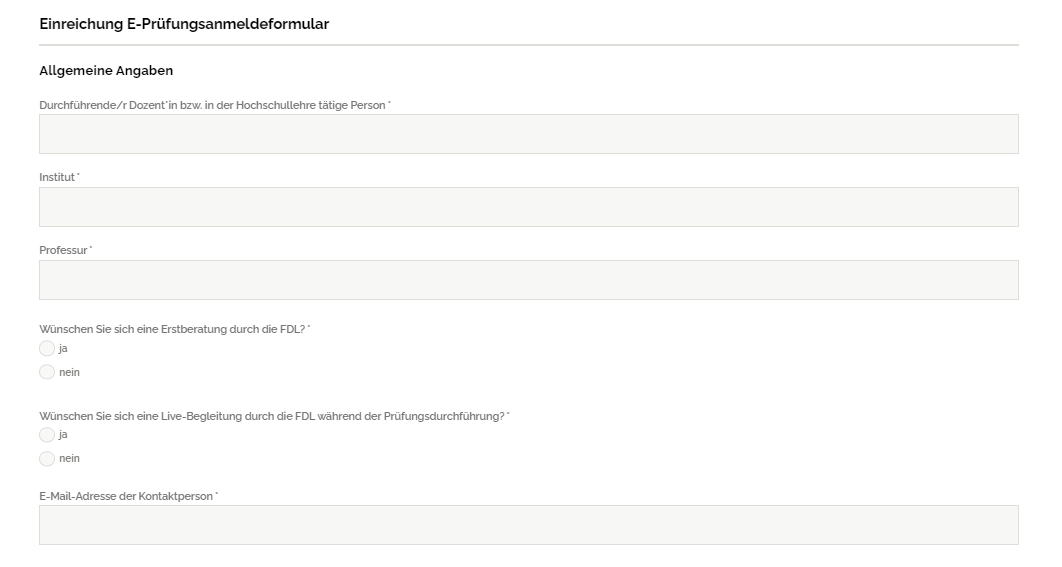Click the 'ja' text label under Erstberatung question
Screen dimensions: 1062x567
[x=63, y=349]
